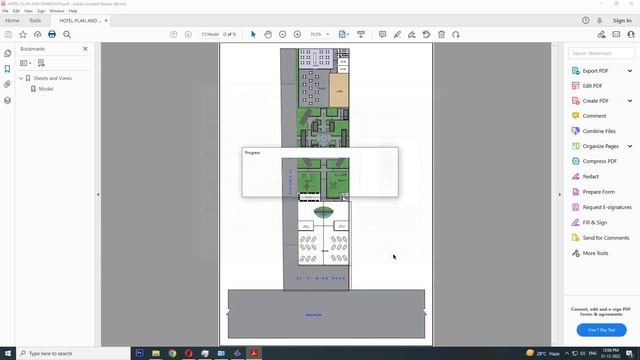Select the Sign draw tool icon
The image size is (640, 360).
(x=412, y=35)
